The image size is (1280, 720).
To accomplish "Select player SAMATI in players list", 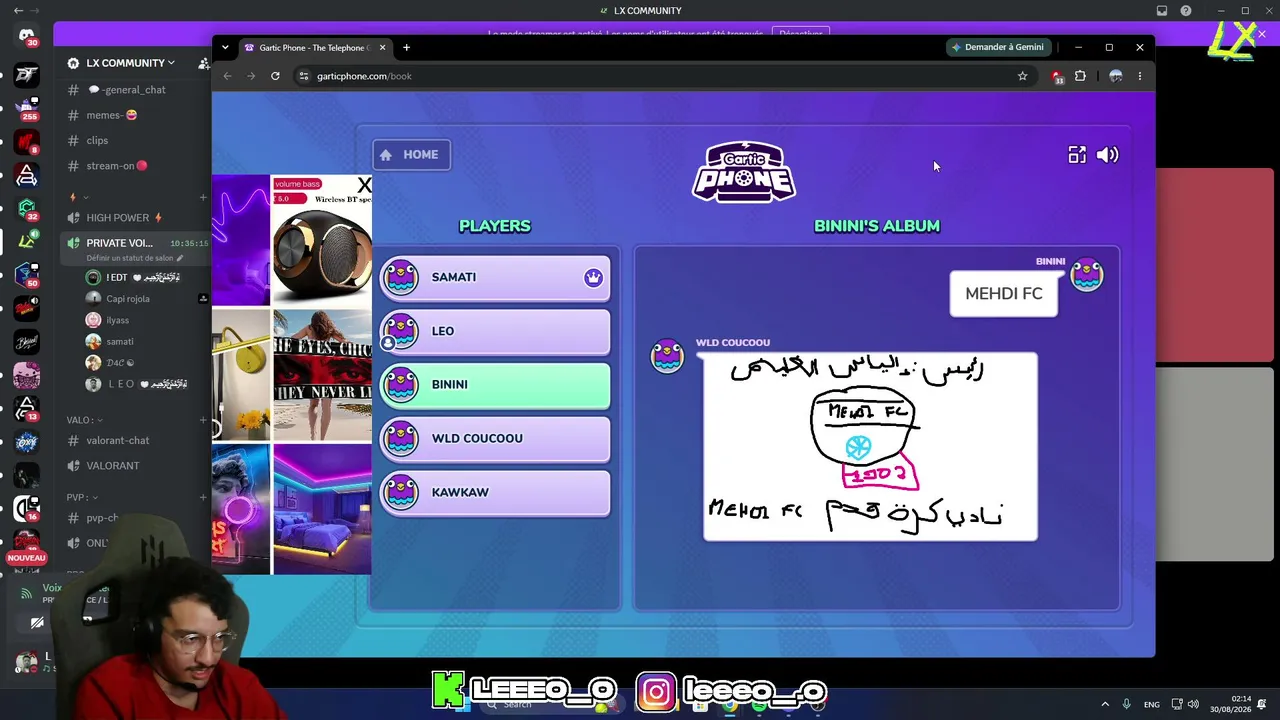I will point(495,278).
